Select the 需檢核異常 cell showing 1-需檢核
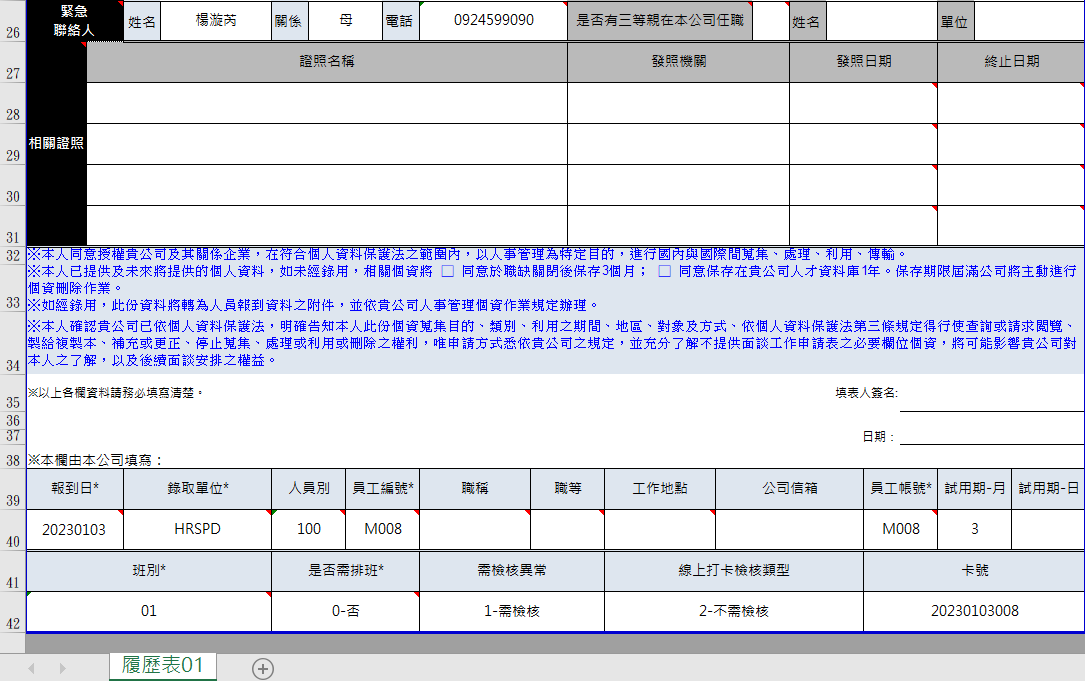 coord(511,611)
